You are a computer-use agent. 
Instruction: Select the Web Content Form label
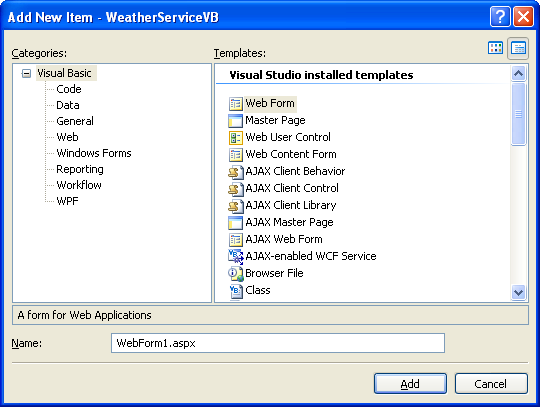291,154
